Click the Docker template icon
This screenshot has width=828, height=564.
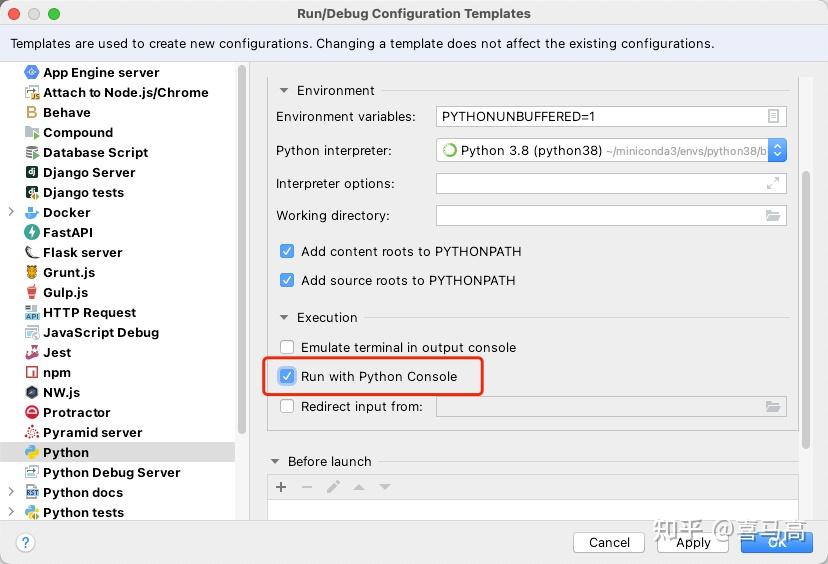[32, 212]
